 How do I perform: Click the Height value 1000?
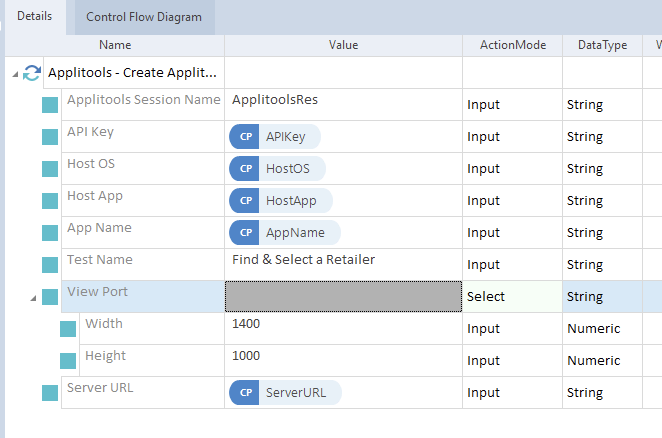[246, 356]
